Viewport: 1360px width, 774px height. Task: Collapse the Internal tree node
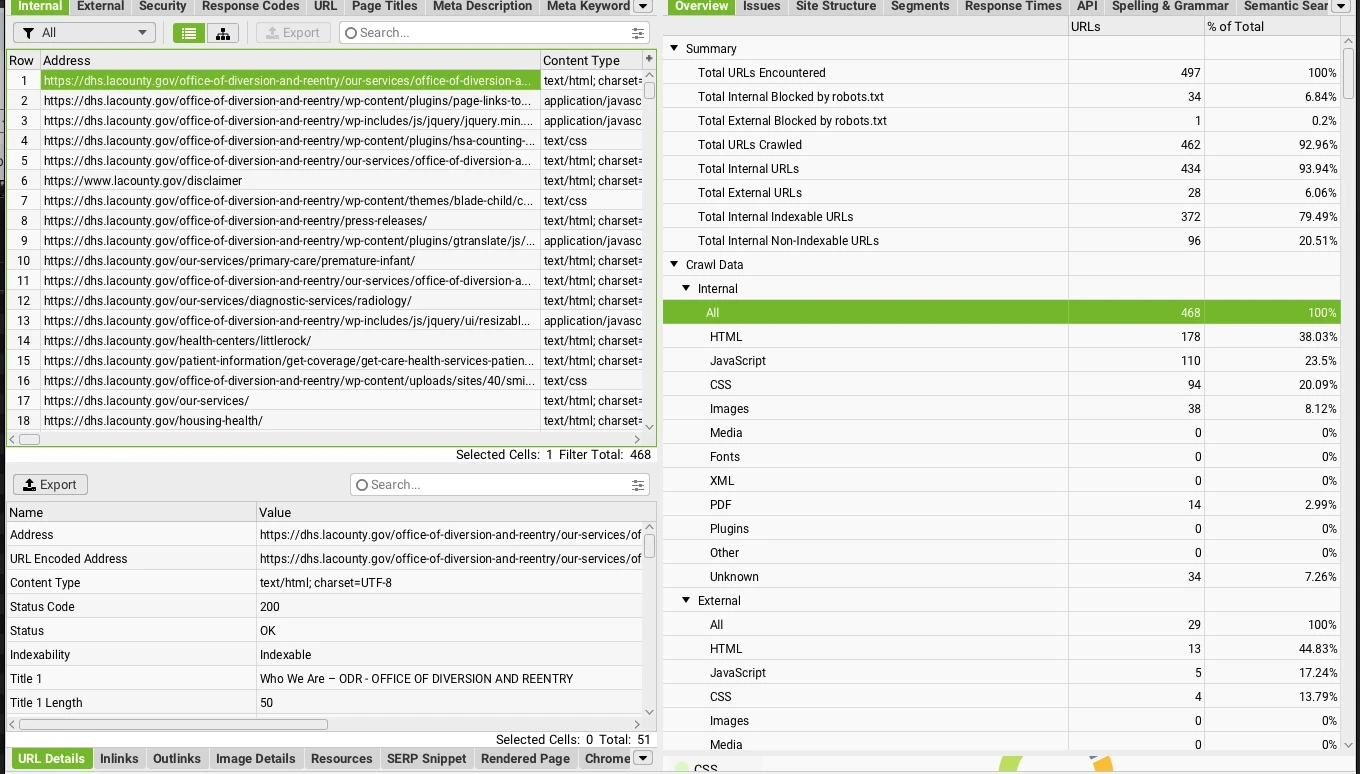click(x=686, y=288)
